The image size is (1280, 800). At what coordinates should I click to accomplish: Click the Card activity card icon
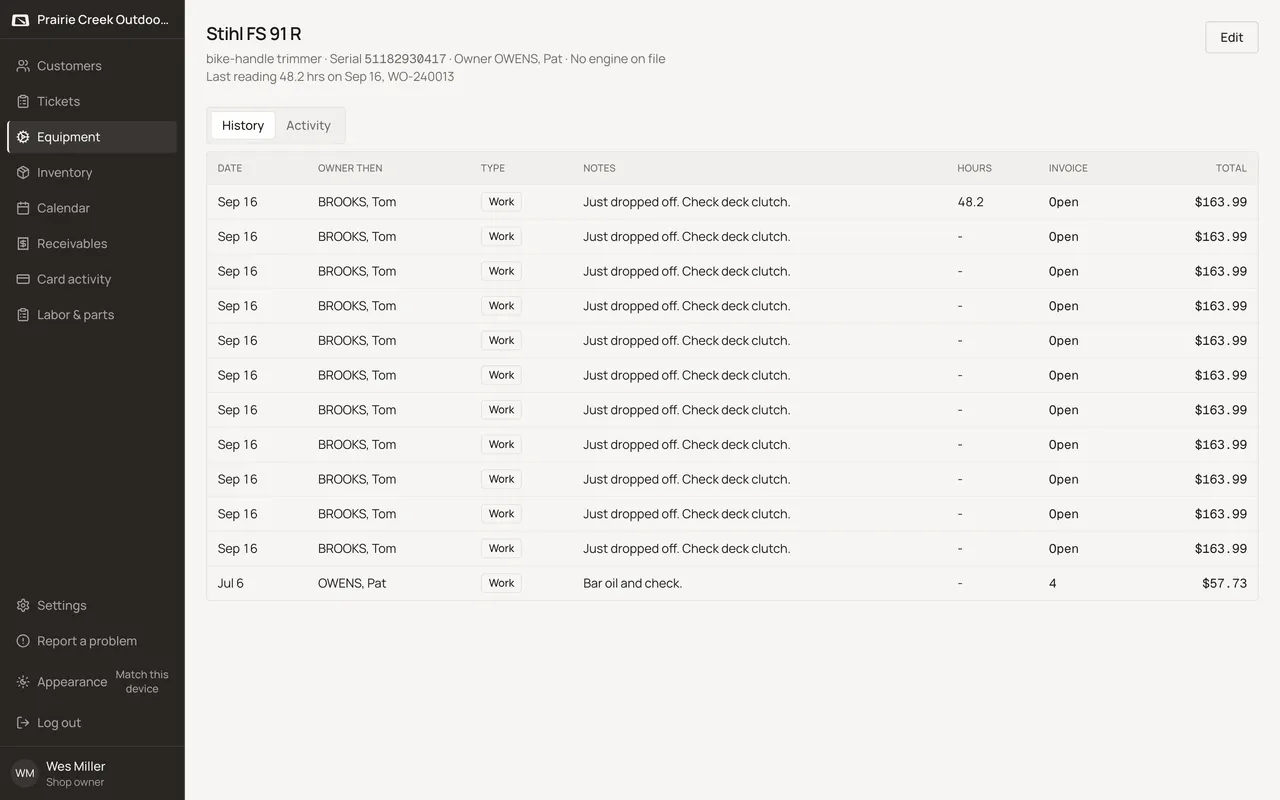pyautogui.click(x=23, y=279)
